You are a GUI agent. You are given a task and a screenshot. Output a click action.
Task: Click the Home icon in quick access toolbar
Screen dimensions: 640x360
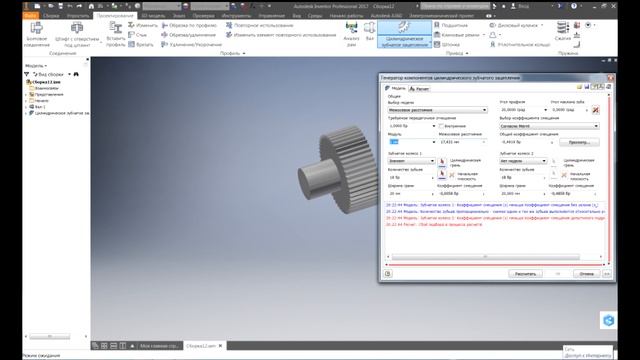[91, 6]
